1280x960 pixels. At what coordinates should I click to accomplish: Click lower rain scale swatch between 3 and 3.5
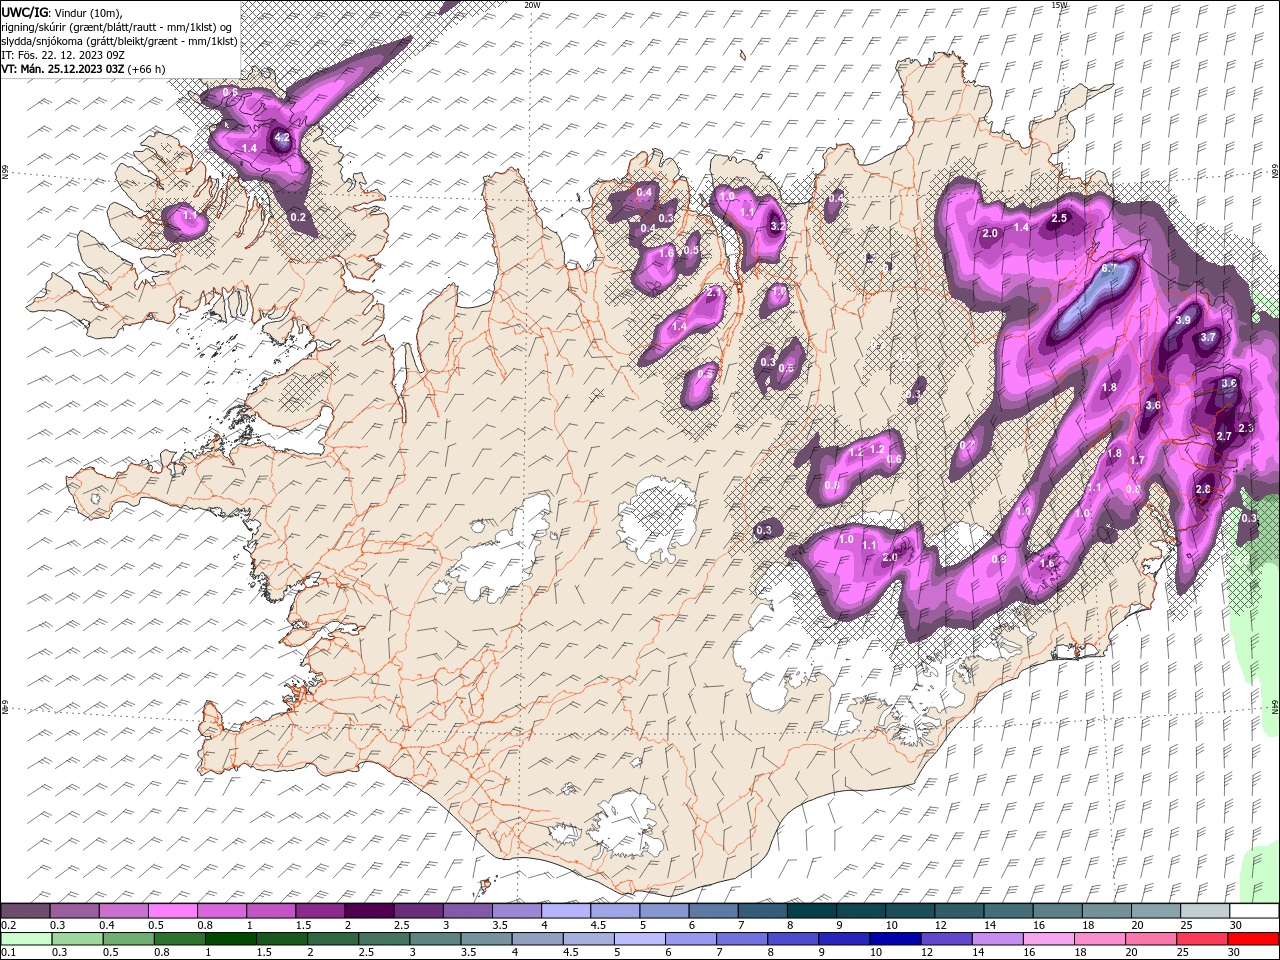tap(435, 938)
